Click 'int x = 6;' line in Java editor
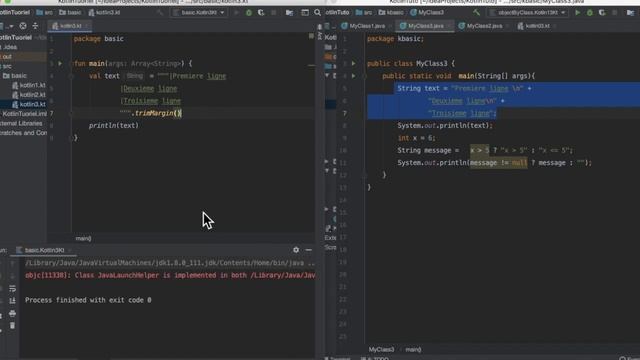Image resolution: width=640 pixels, height=360 pixels. pos(416,138)
